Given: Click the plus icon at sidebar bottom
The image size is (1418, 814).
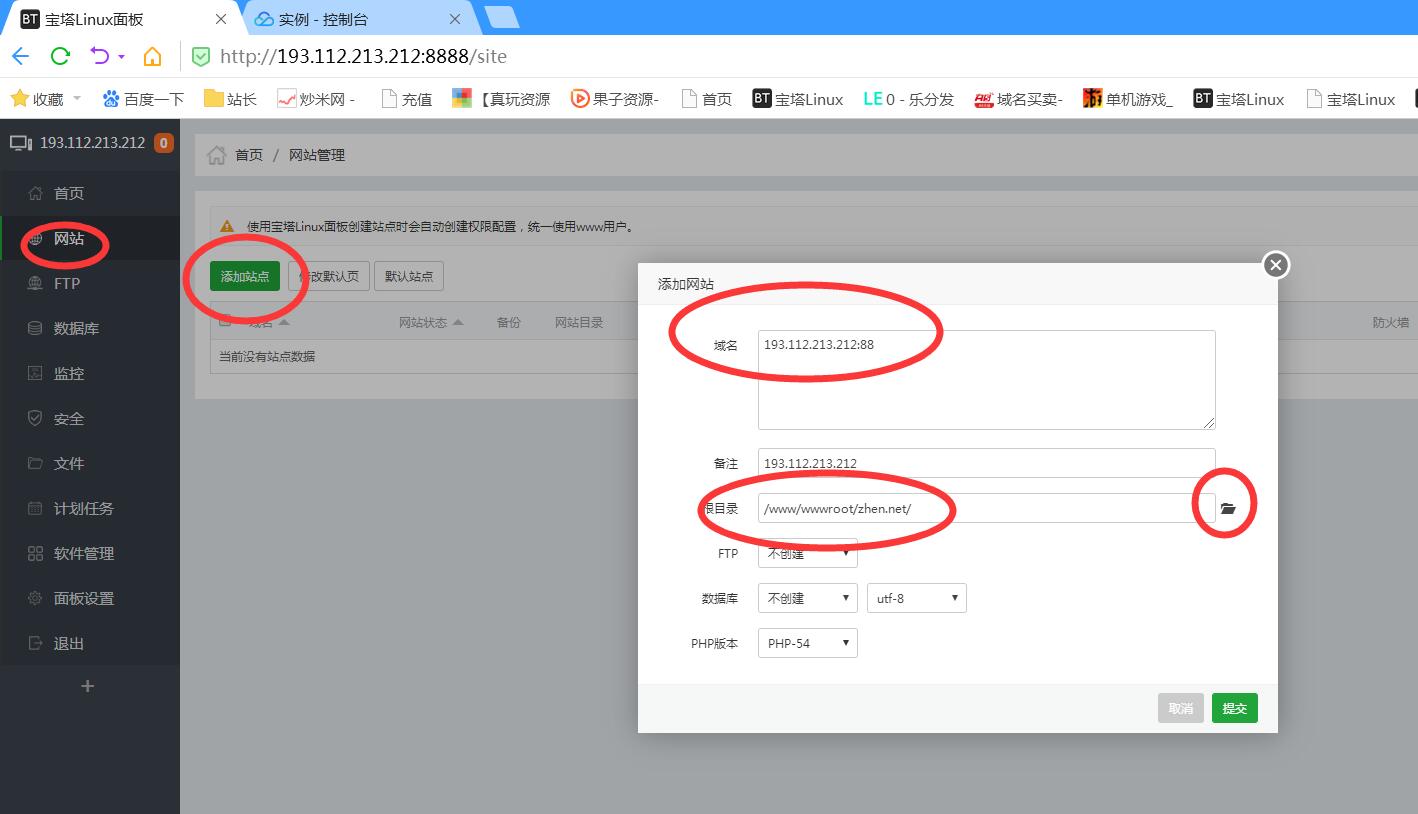Looking at the screenshot, I should [87, 686].
